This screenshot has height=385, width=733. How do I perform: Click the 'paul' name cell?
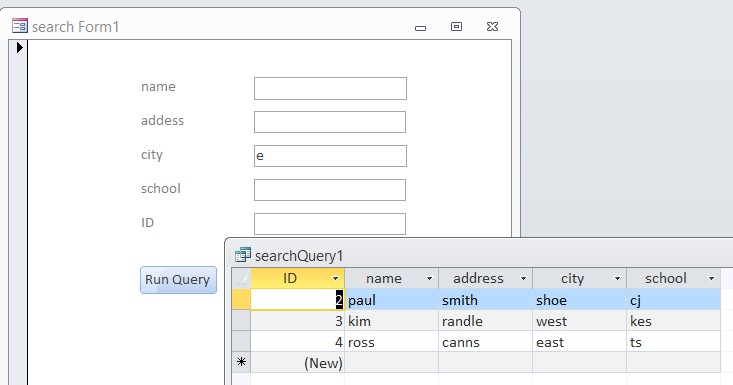pyautogui.click(x=392, y=299)
